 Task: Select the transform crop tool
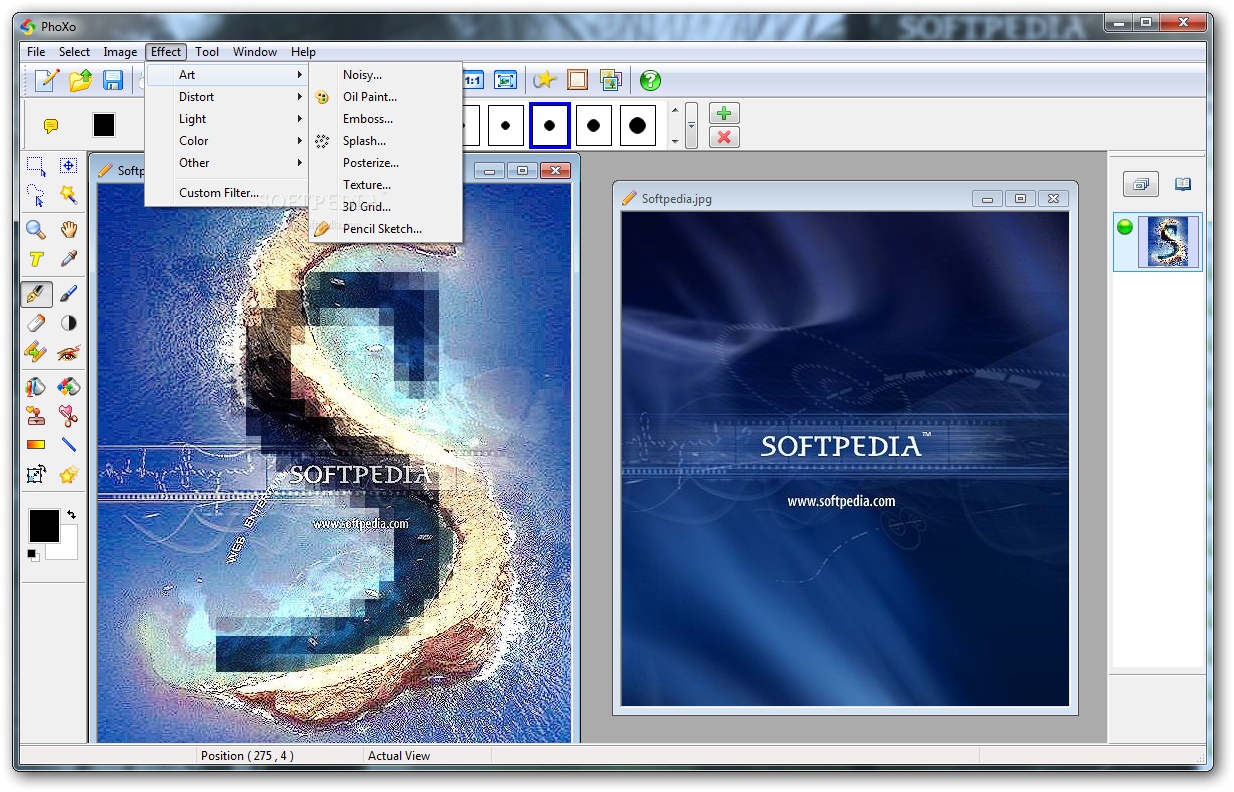click(36, 475)
